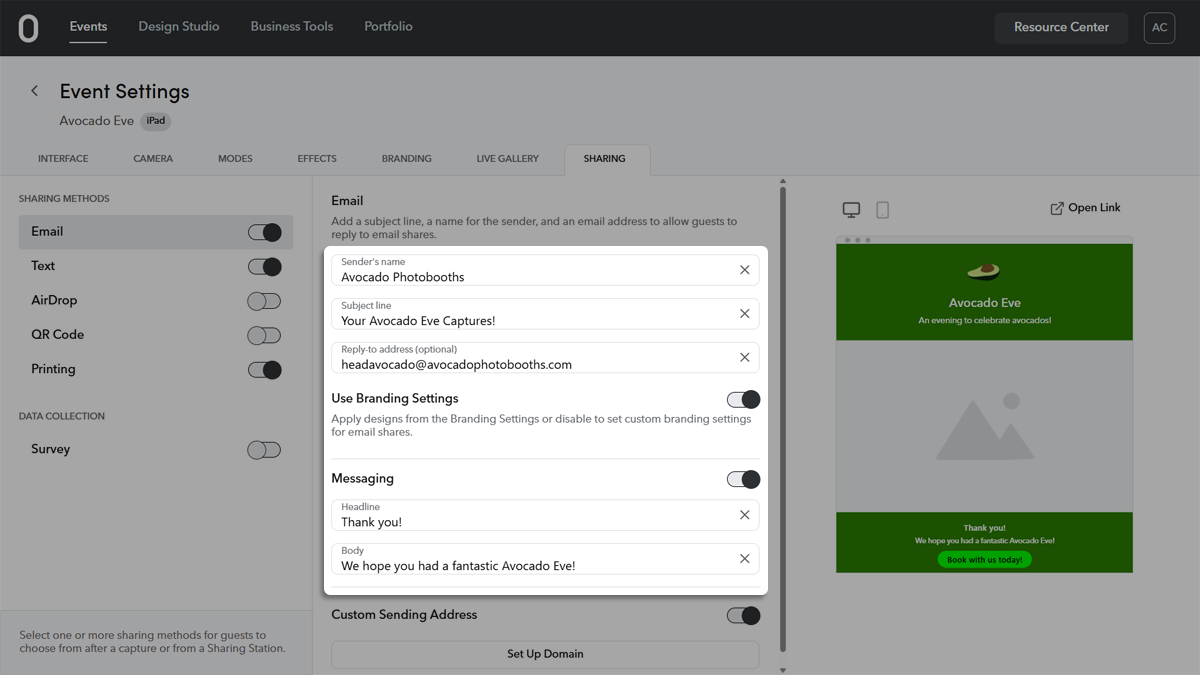Screen dimensions: 1200x675
Task: Disable the Text sharing toggle
Action: pos(264,267)
